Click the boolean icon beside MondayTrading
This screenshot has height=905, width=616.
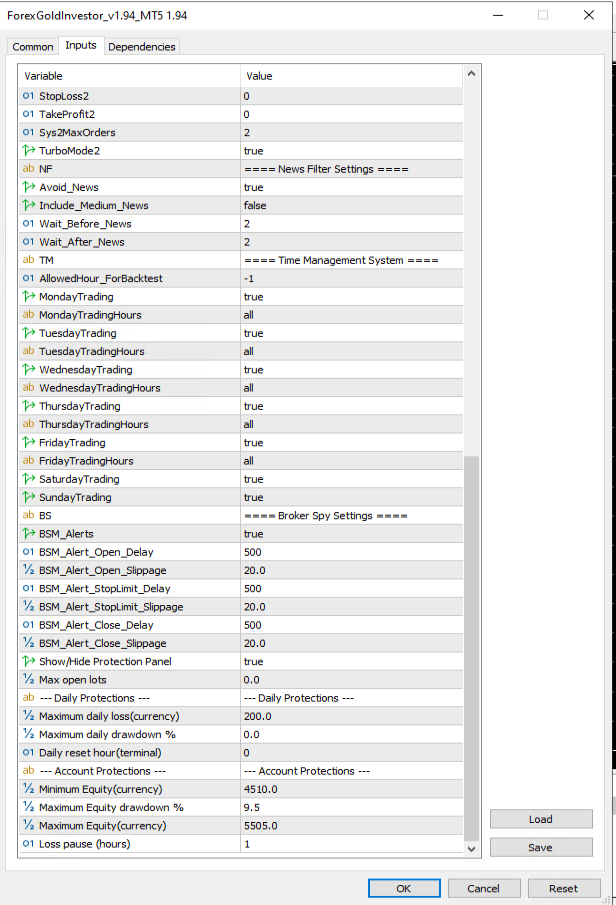[28, 297]
